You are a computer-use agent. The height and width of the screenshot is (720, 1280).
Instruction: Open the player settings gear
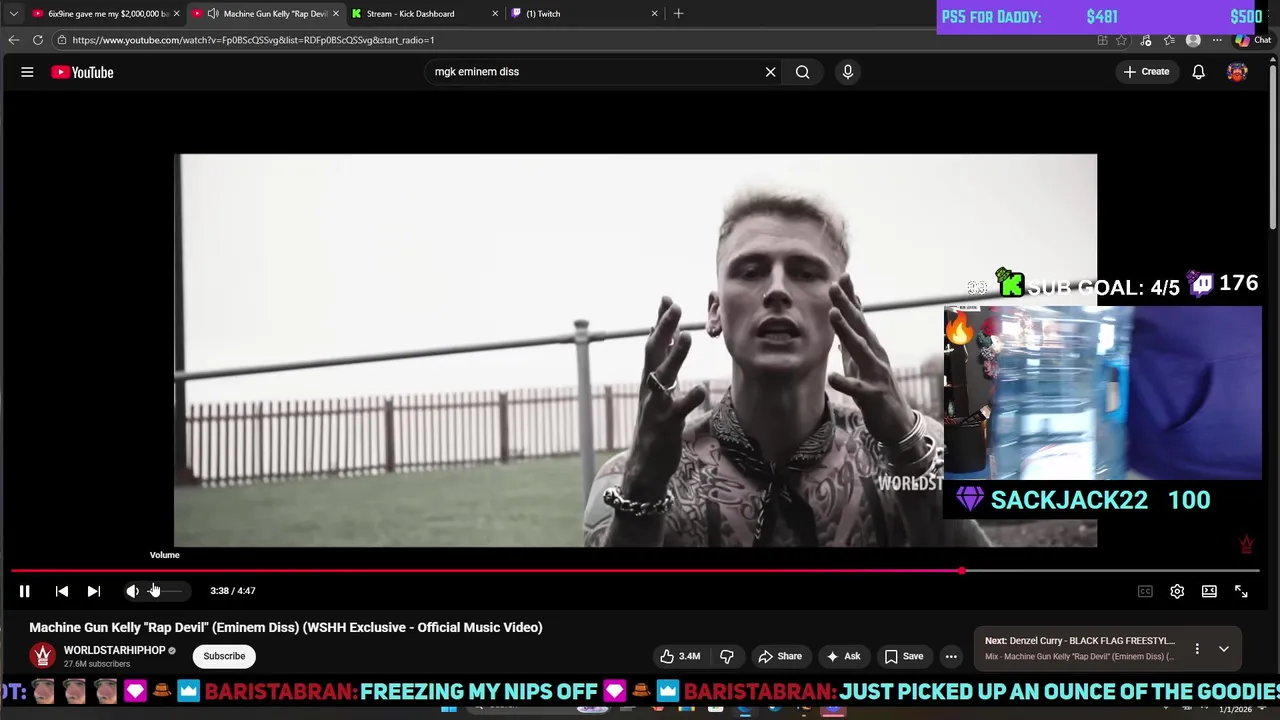(x=1177, y=591)
